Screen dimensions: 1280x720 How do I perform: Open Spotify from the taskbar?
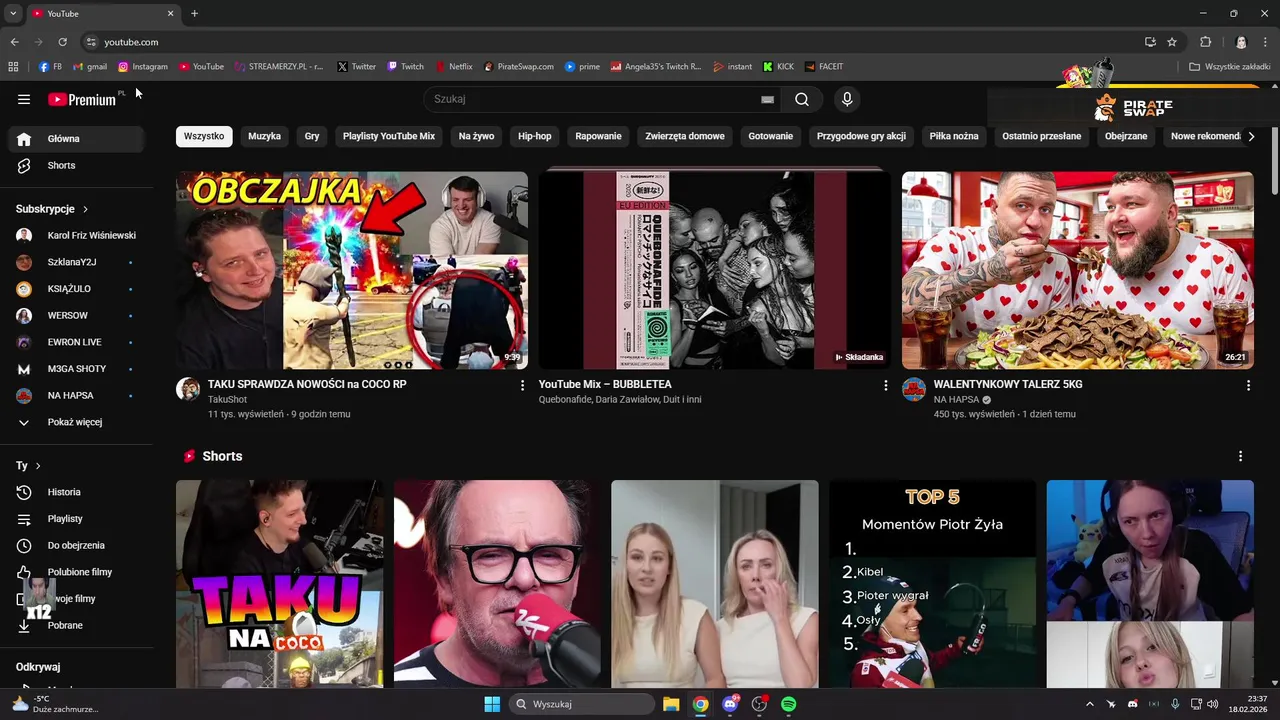coord(788,704)
